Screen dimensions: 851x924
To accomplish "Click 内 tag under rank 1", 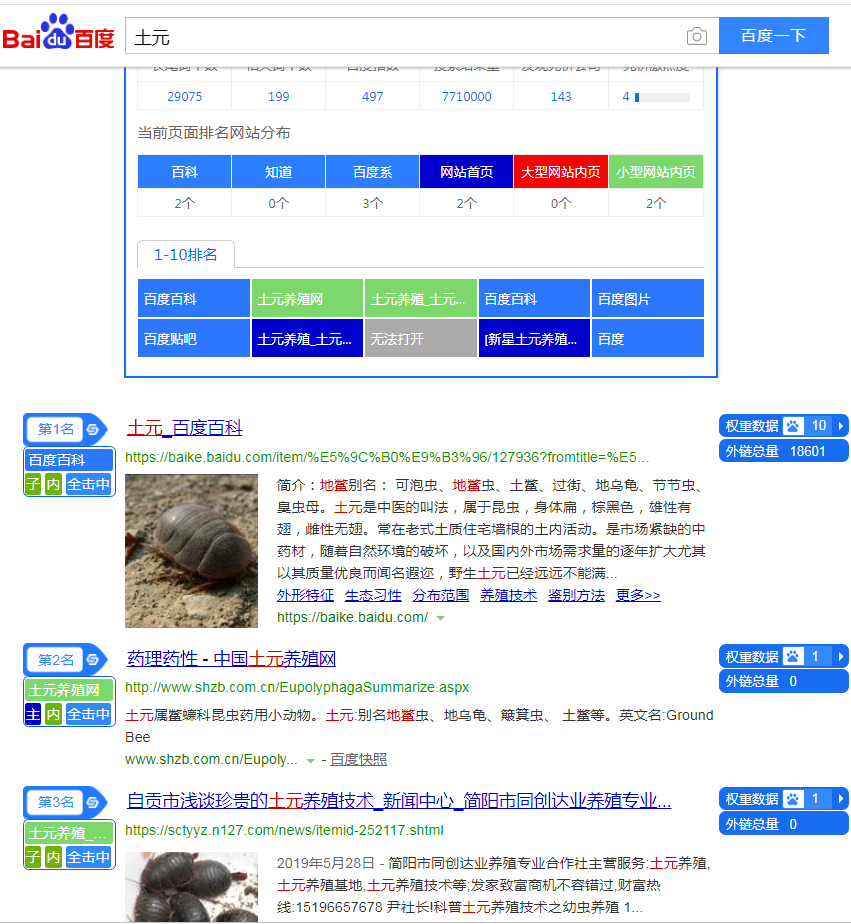I will click(54, 484).
